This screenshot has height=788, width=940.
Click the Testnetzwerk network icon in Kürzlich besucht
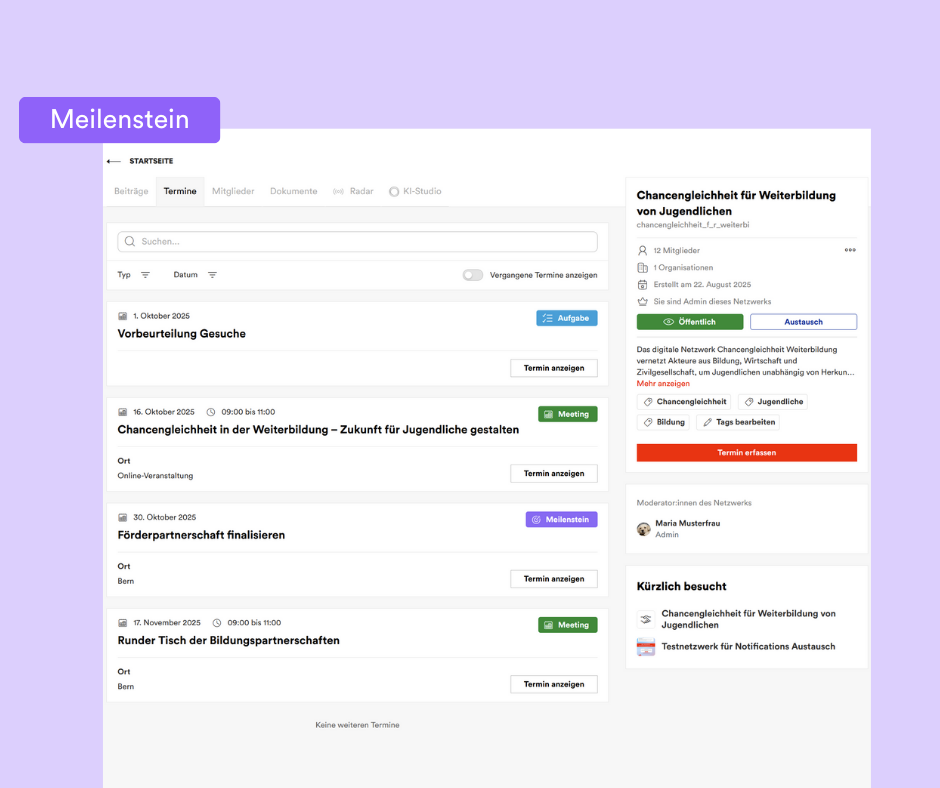[646, 647]
